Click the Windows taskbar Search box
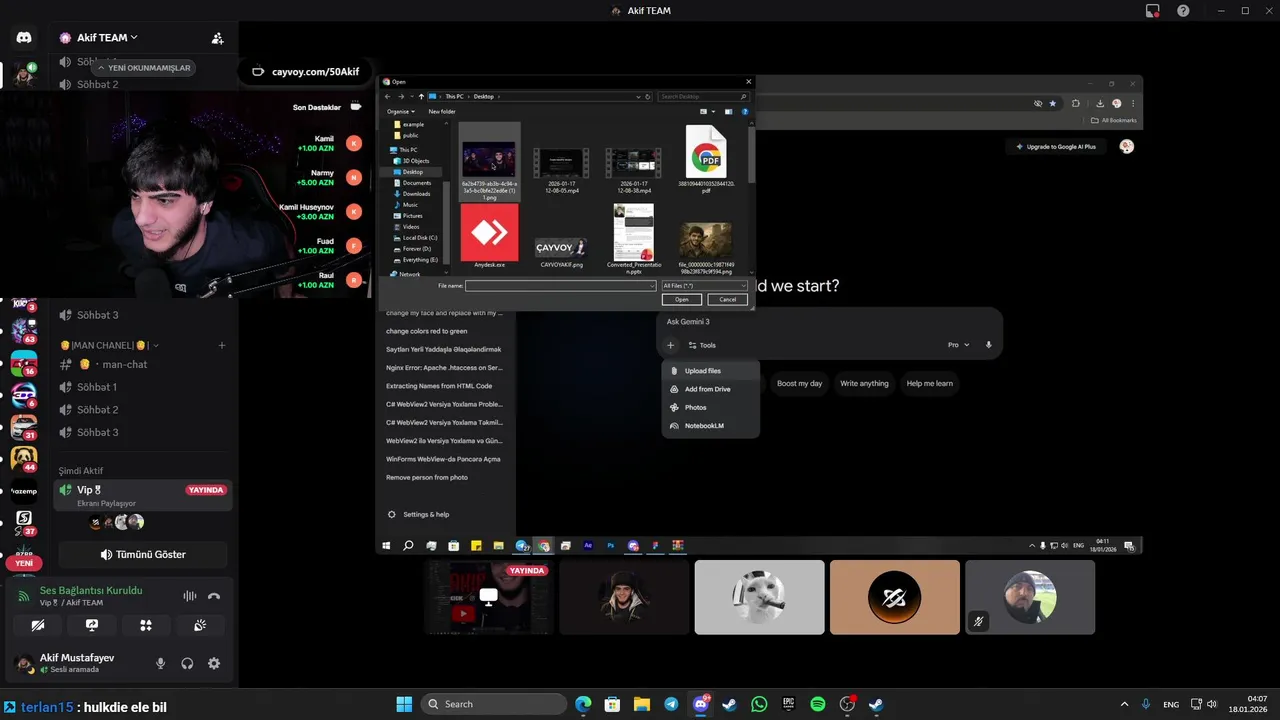1280x720 pixels. 494,704
